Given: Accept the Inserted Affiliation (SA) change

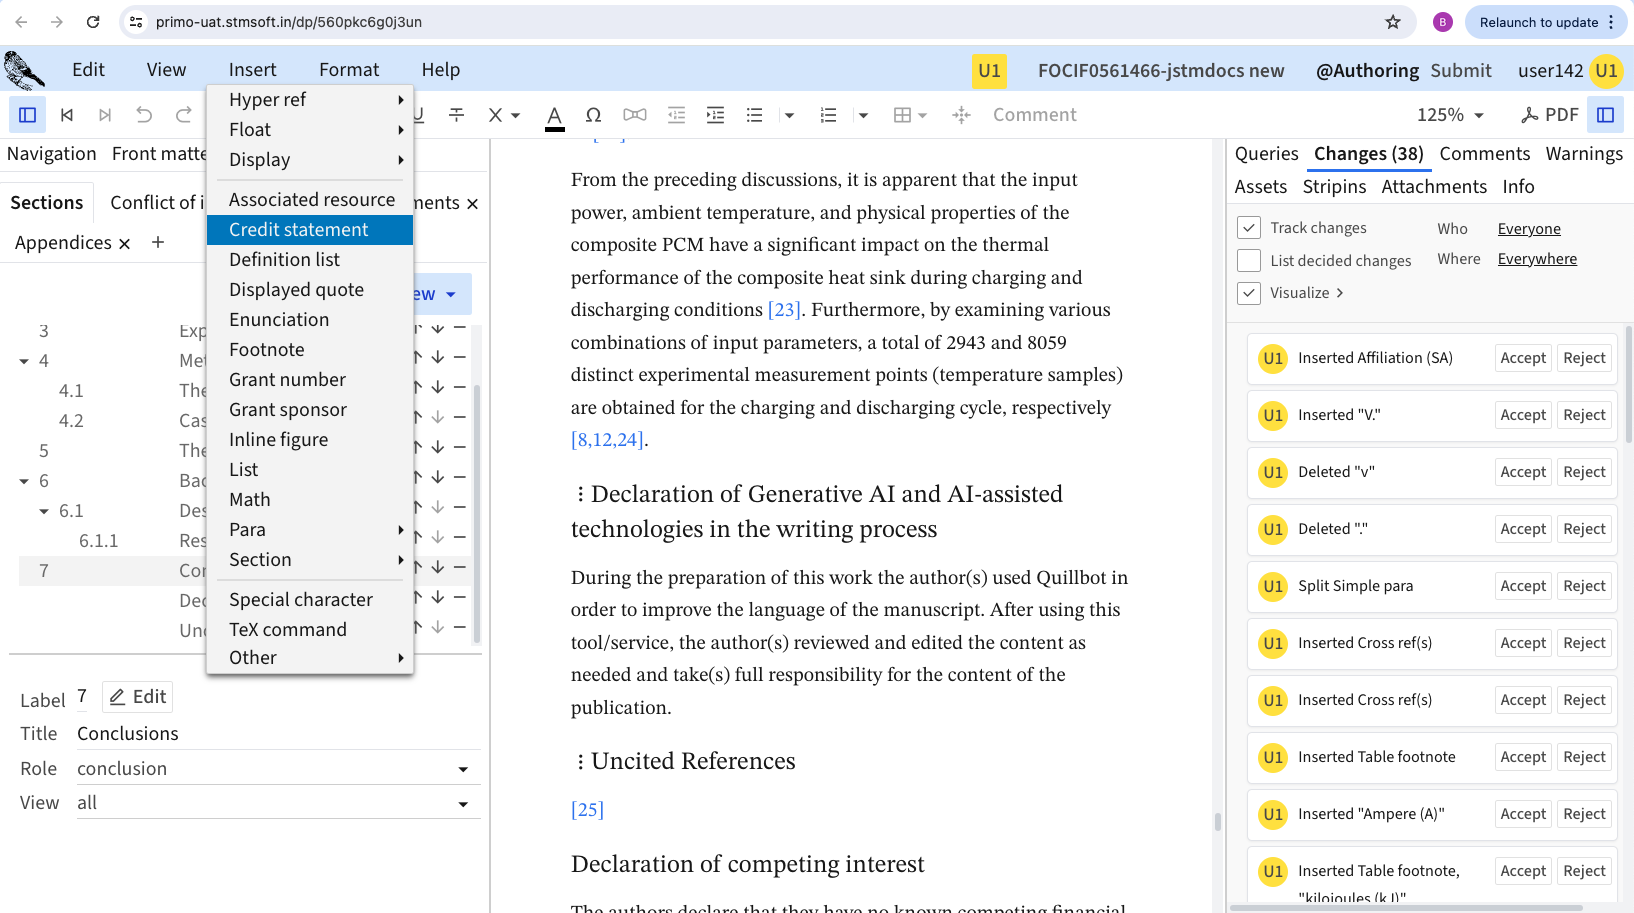Looking at the screenshot, I should tap(1522, 358).
